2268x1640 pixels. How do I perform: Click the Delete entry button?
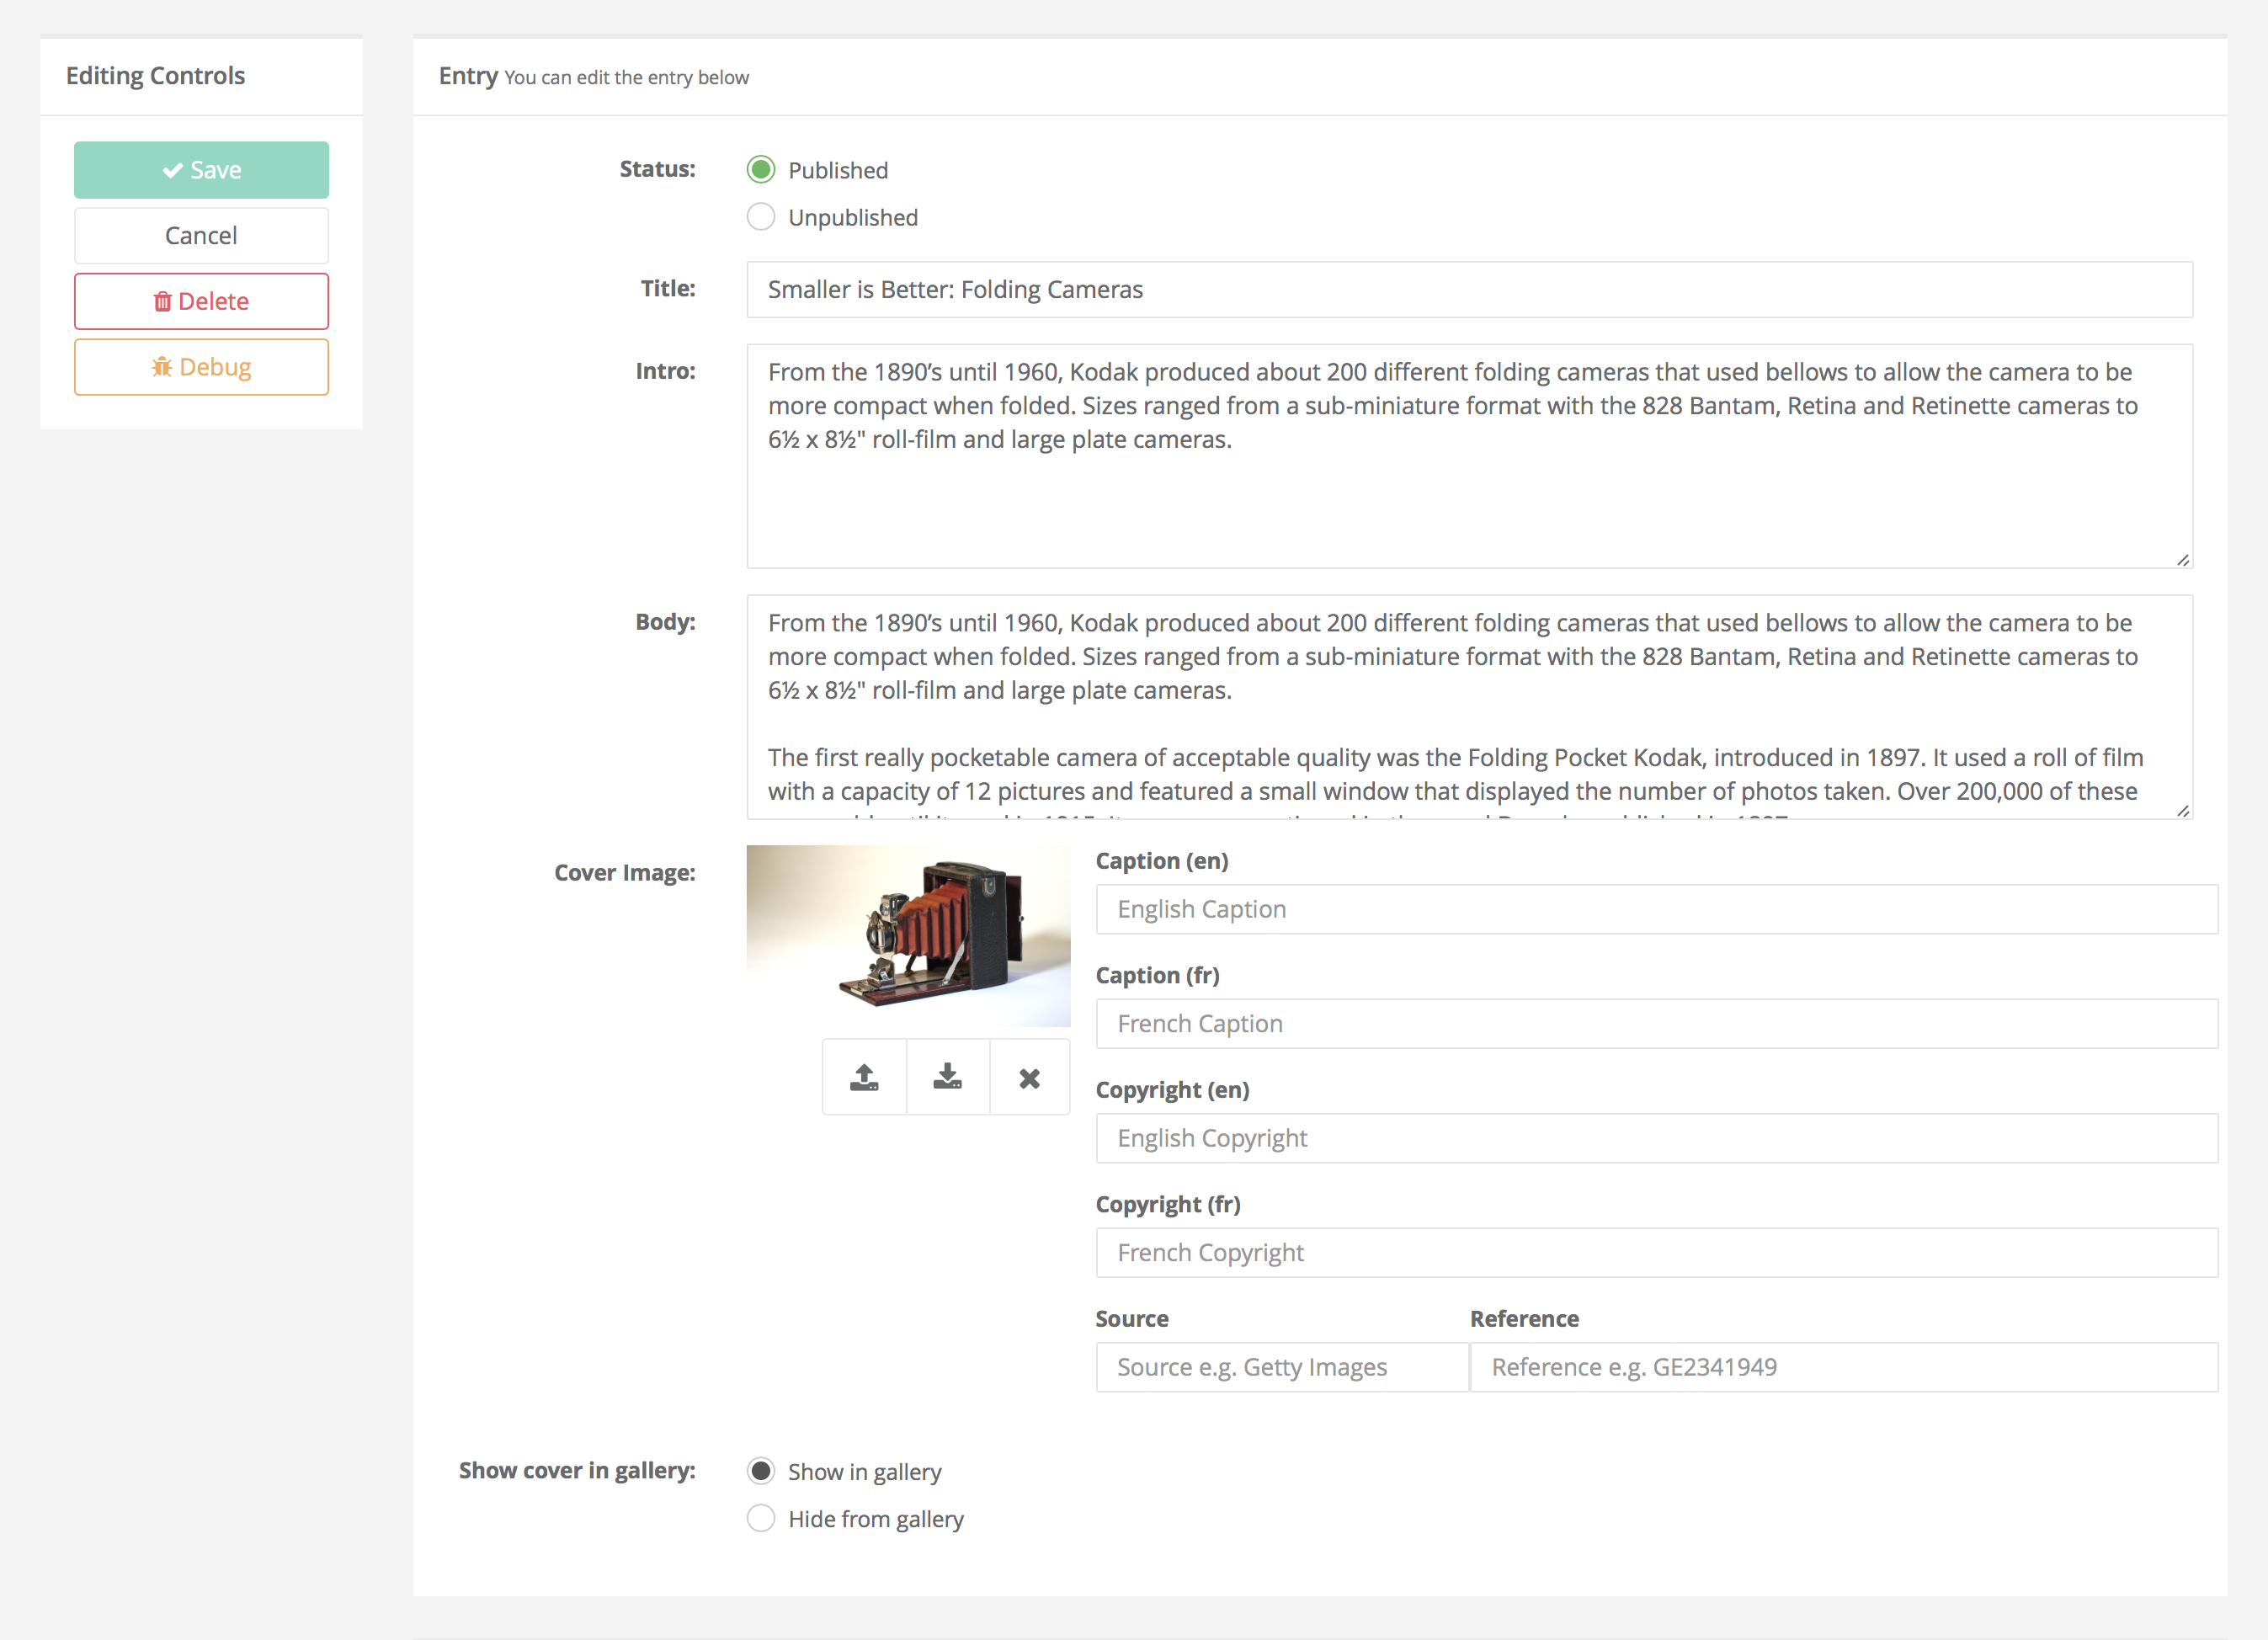click(x=200, y=300)
